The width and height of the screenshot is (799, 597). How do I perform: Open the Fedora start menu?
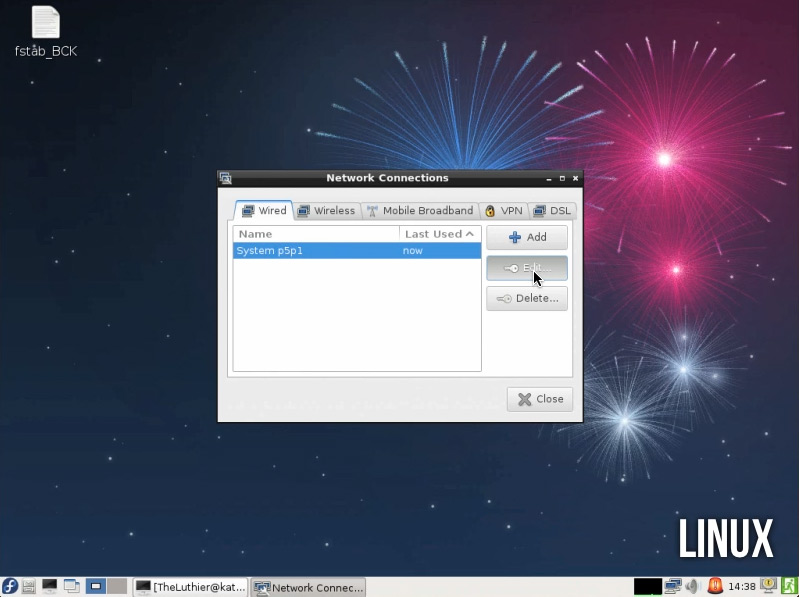(x=9, y=587)
